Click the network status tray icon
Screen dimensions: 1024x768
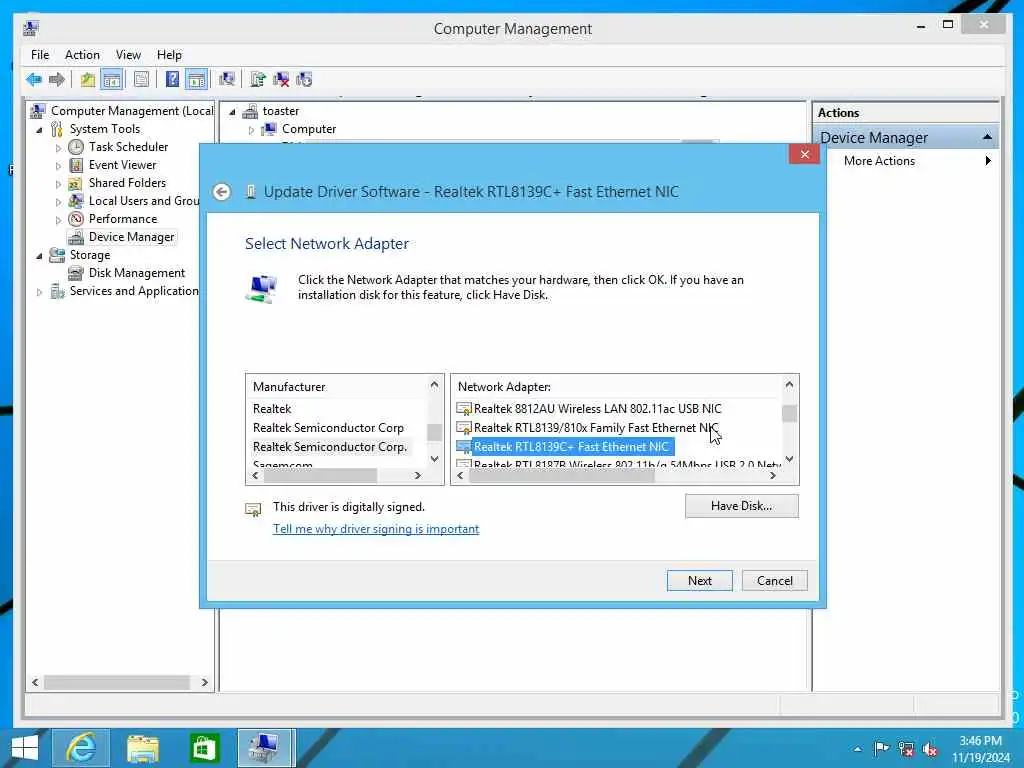coord(906,748)
